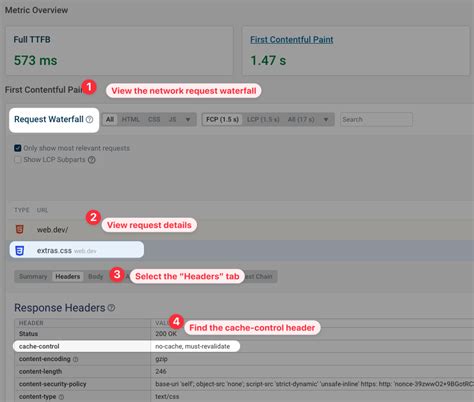474x402 pixels.
Task: Click the LCP (1.5 s) filter button
Action: coord(263,119)
